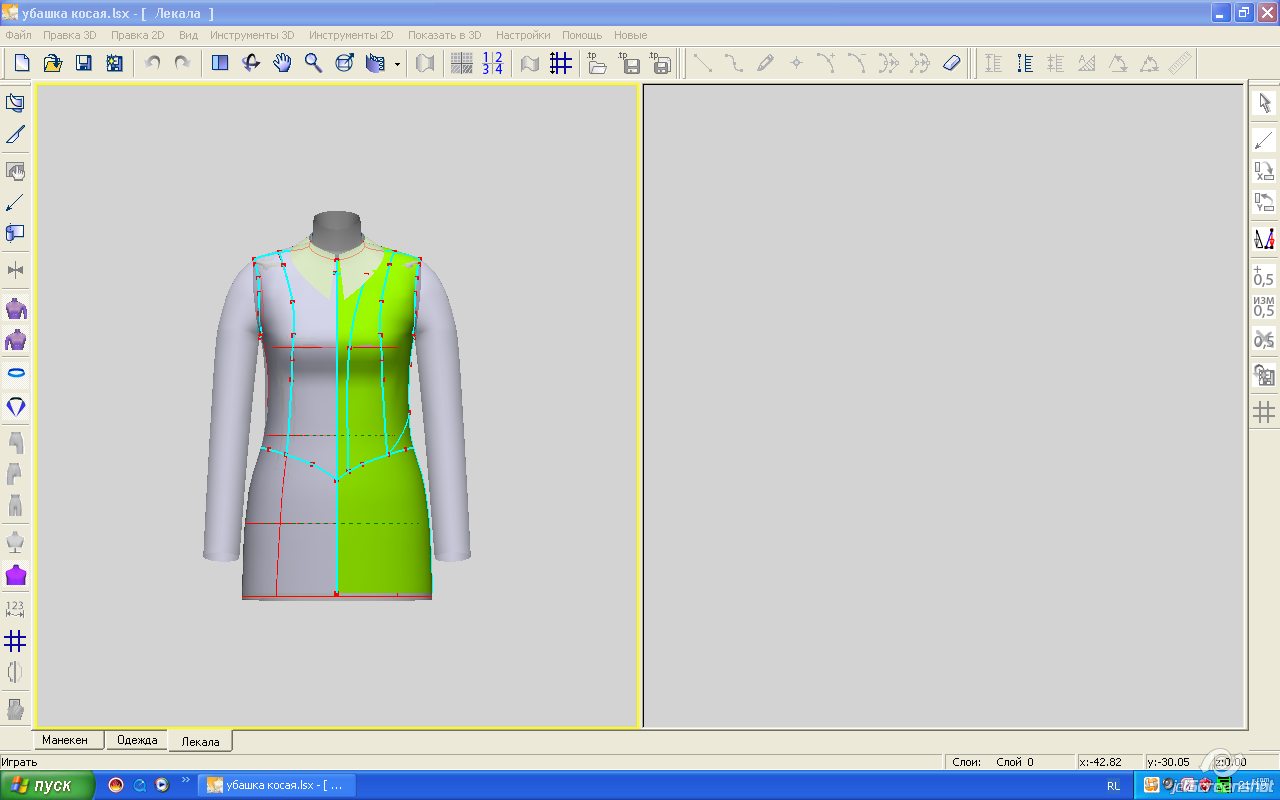Image resolution: width=1280 pixels, height=800 pixels.
Task: Select the Hand pan tool
Action: (x=283, y=63)
